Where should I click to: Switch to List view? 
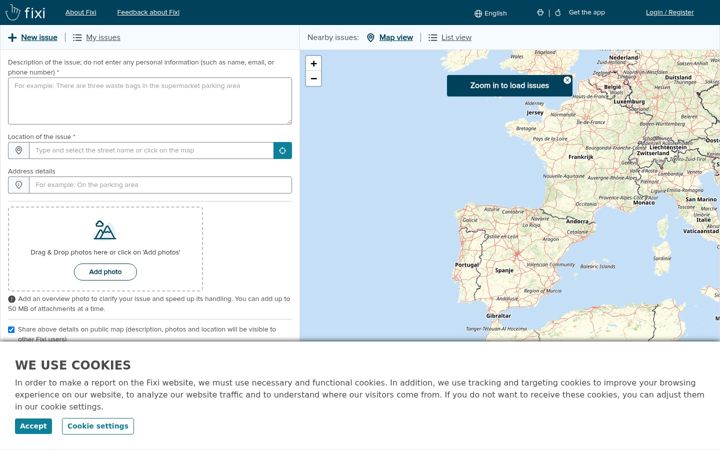[x=456, y=37]
